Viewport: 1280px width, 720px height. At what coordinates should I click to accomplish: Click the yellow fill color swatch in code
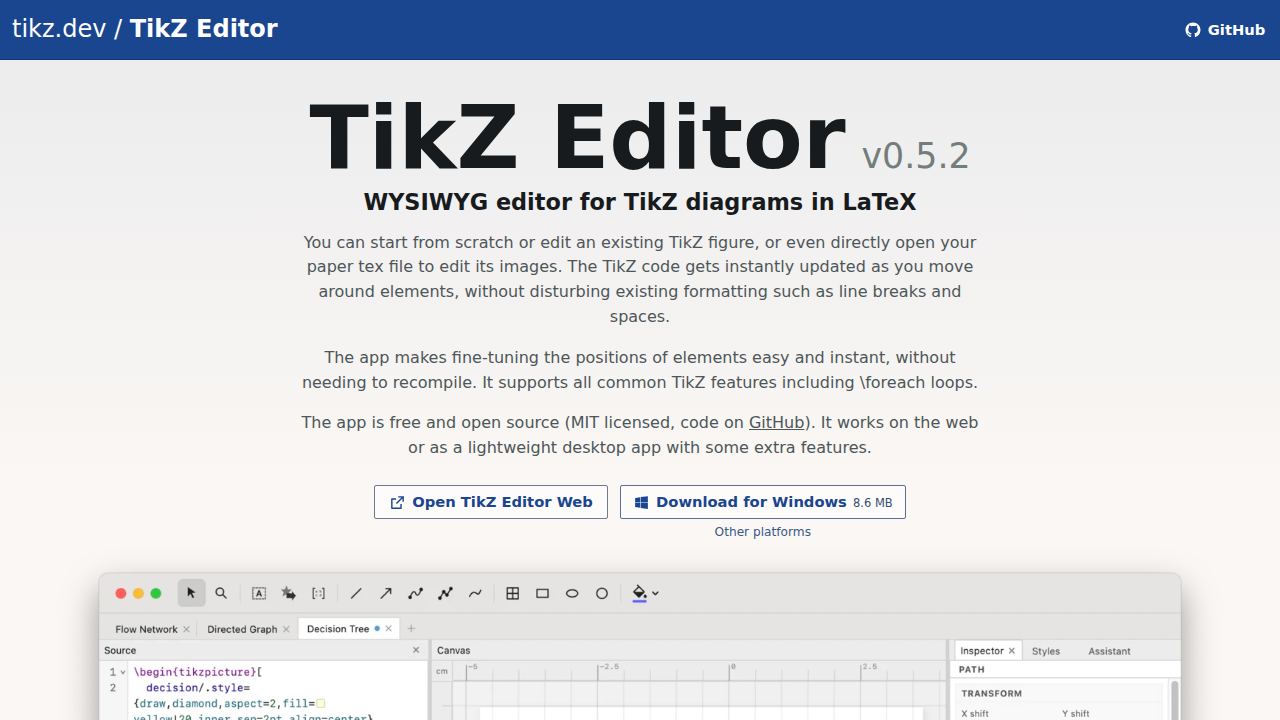pos(321,704)
